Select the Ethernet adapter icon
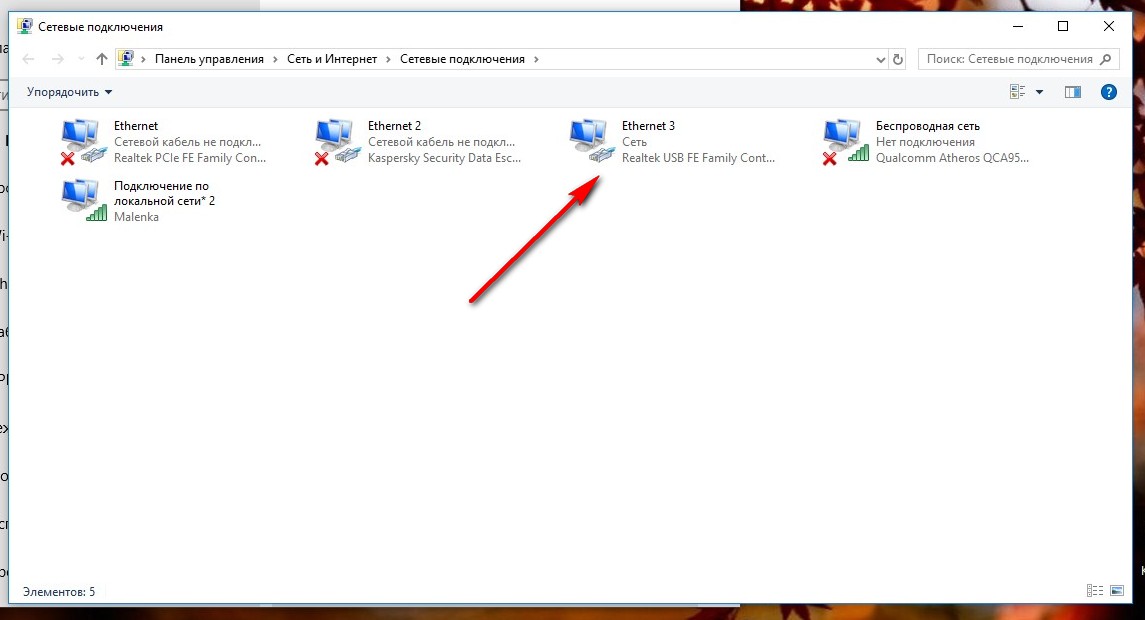The height and width of the screenshot is (620, 1145). coord(84,142)
